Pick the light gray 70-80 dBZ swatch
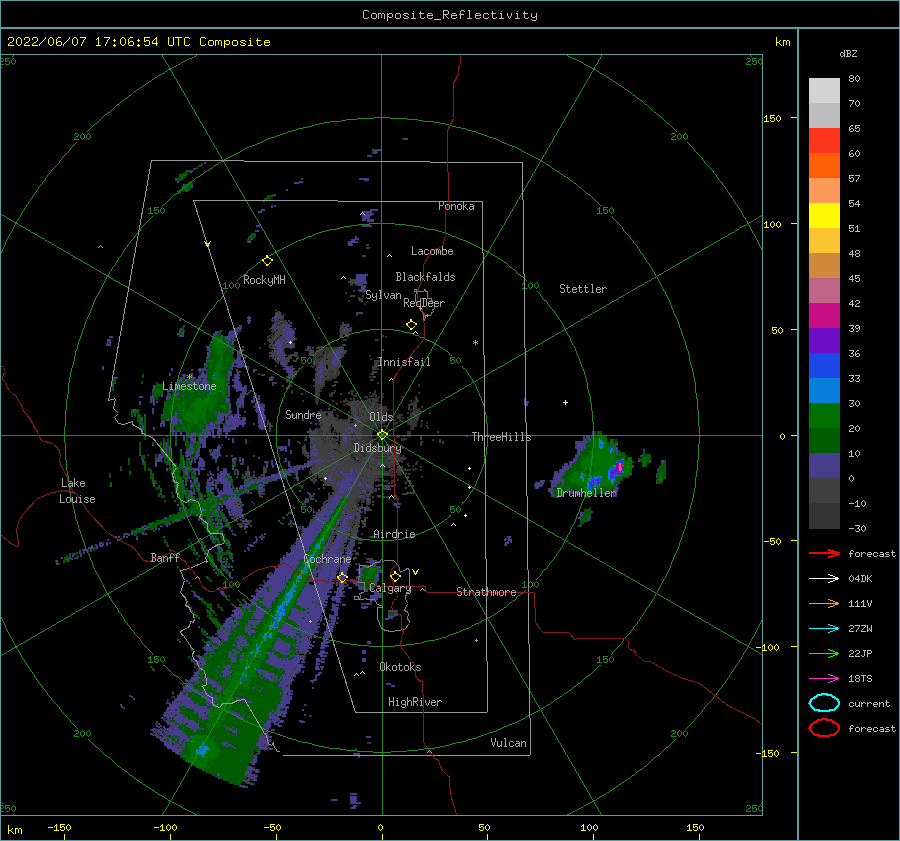Viewport: 900px width, 841px height. (x=824, y=91)
